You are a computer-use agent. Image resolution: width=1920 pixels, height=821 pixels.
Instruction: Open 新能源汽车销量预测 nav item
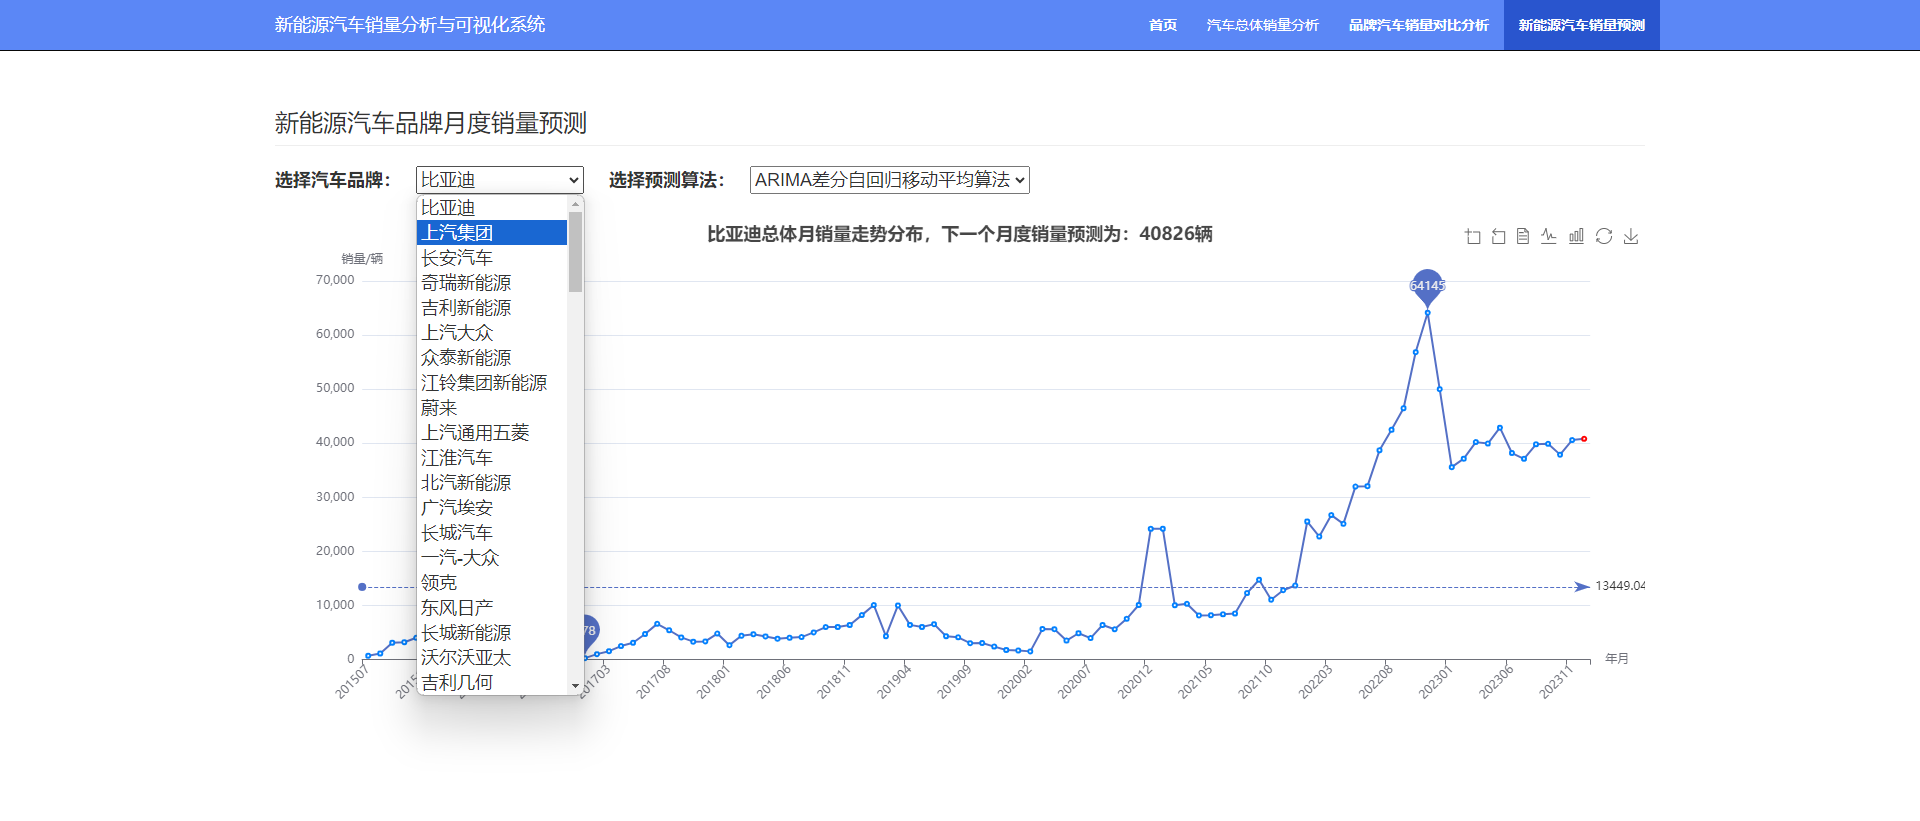(1582, 25)
